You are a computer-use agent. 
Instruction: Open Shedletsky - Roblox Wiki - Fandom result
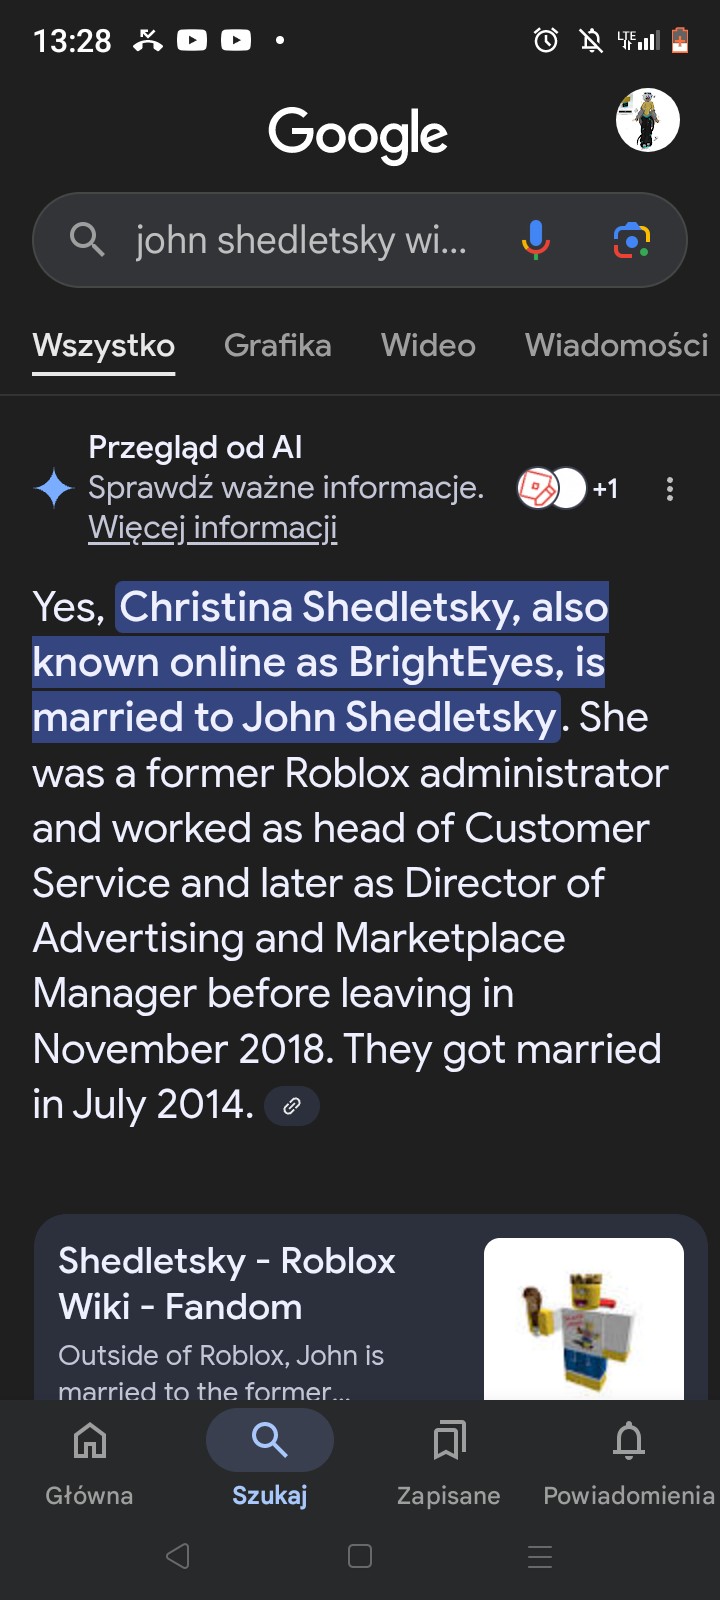(227, 1284)
